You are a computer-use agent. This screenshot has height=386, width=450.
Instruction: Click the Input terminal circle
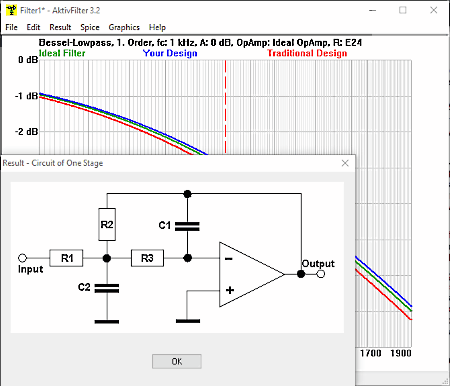[x=22, y=258]
